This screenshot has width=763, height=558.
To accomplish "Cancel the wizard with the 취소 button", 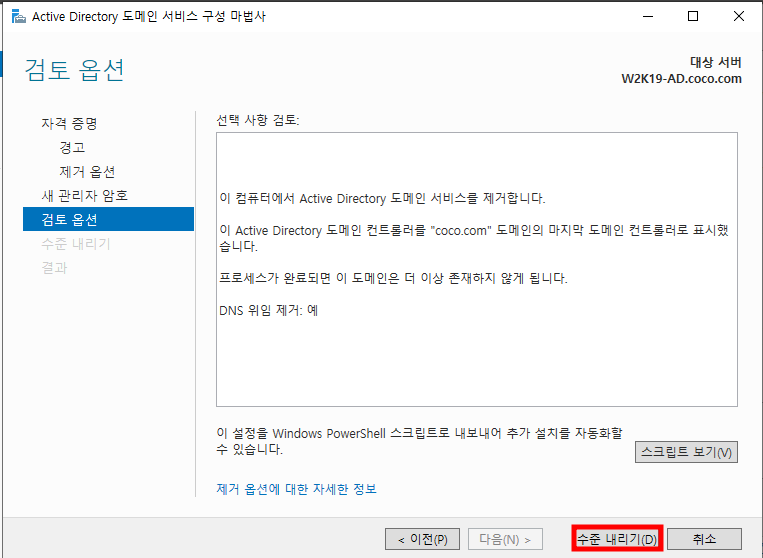I will [704, 539].
